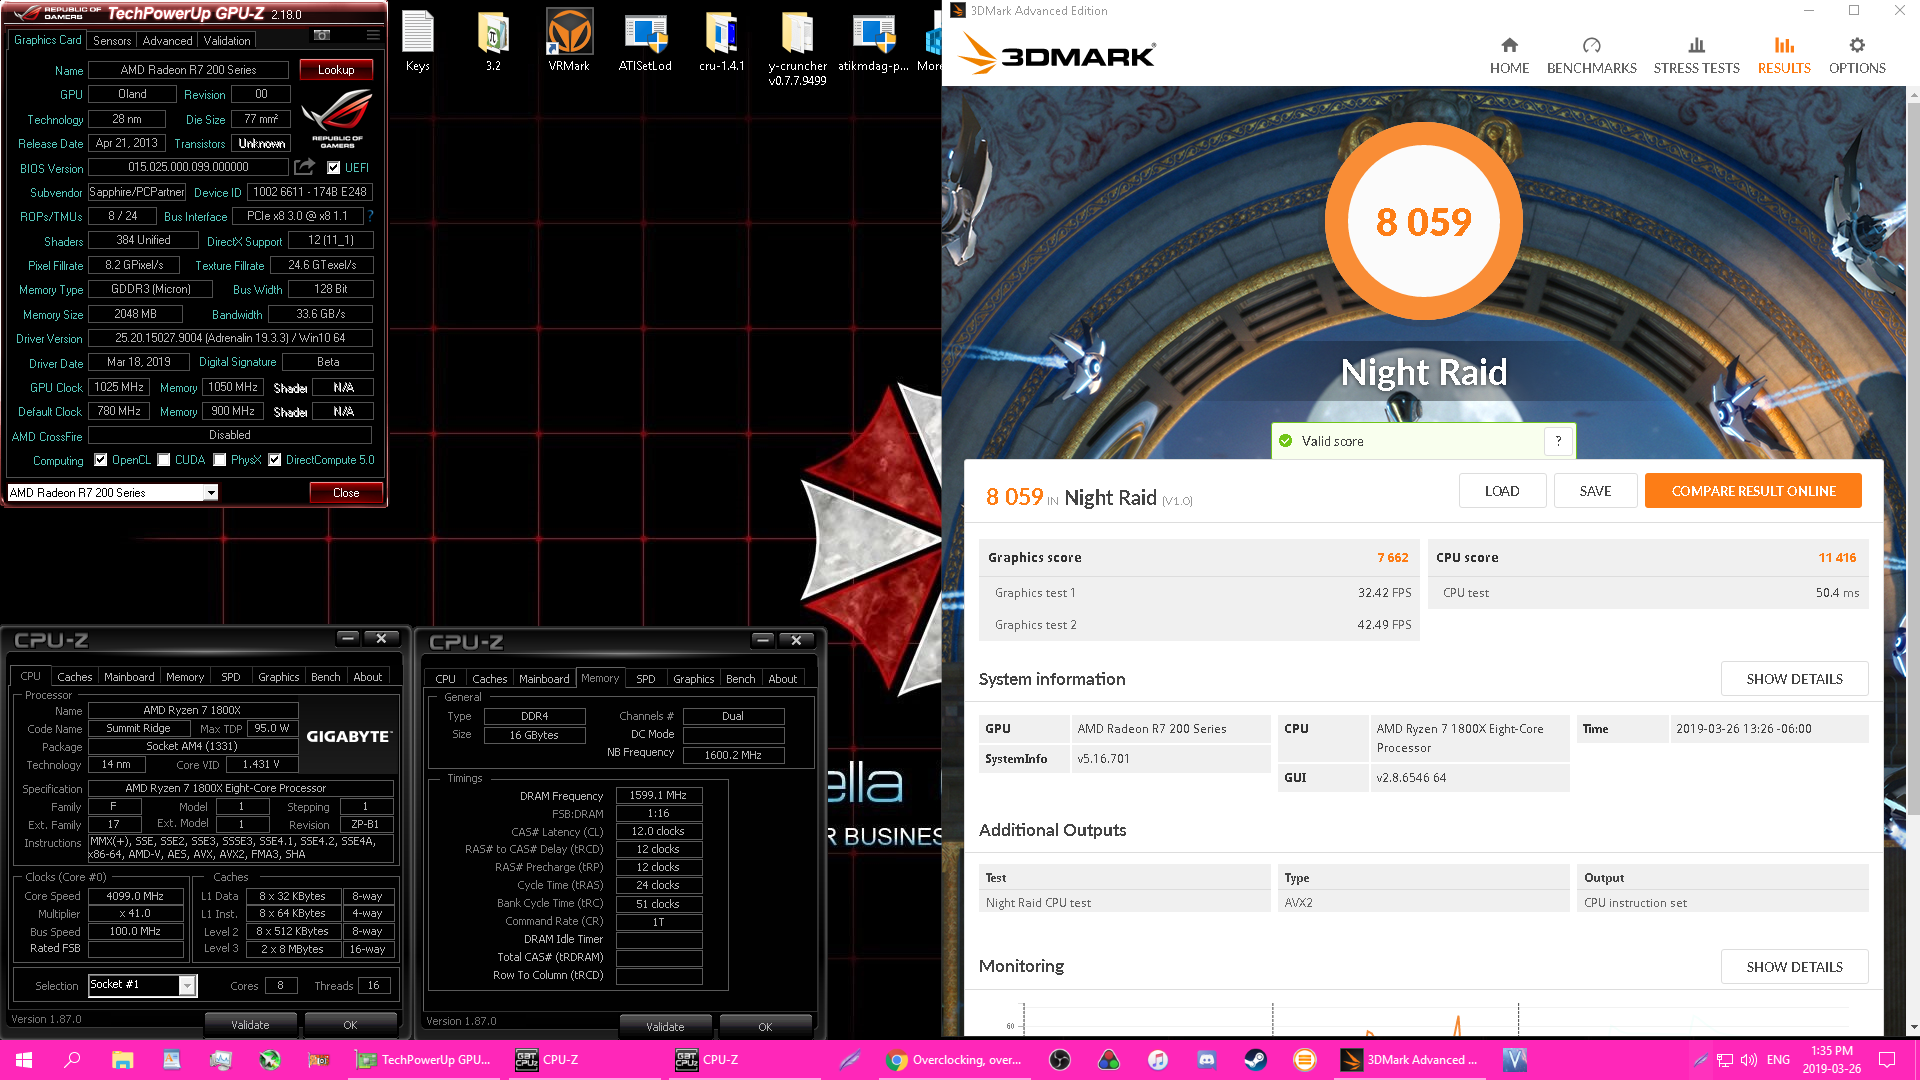The height and width of the screenshot is (1080, 1920).
Task: Click Validate in left CPU-Z window
Action: [x=250, y=1025]
